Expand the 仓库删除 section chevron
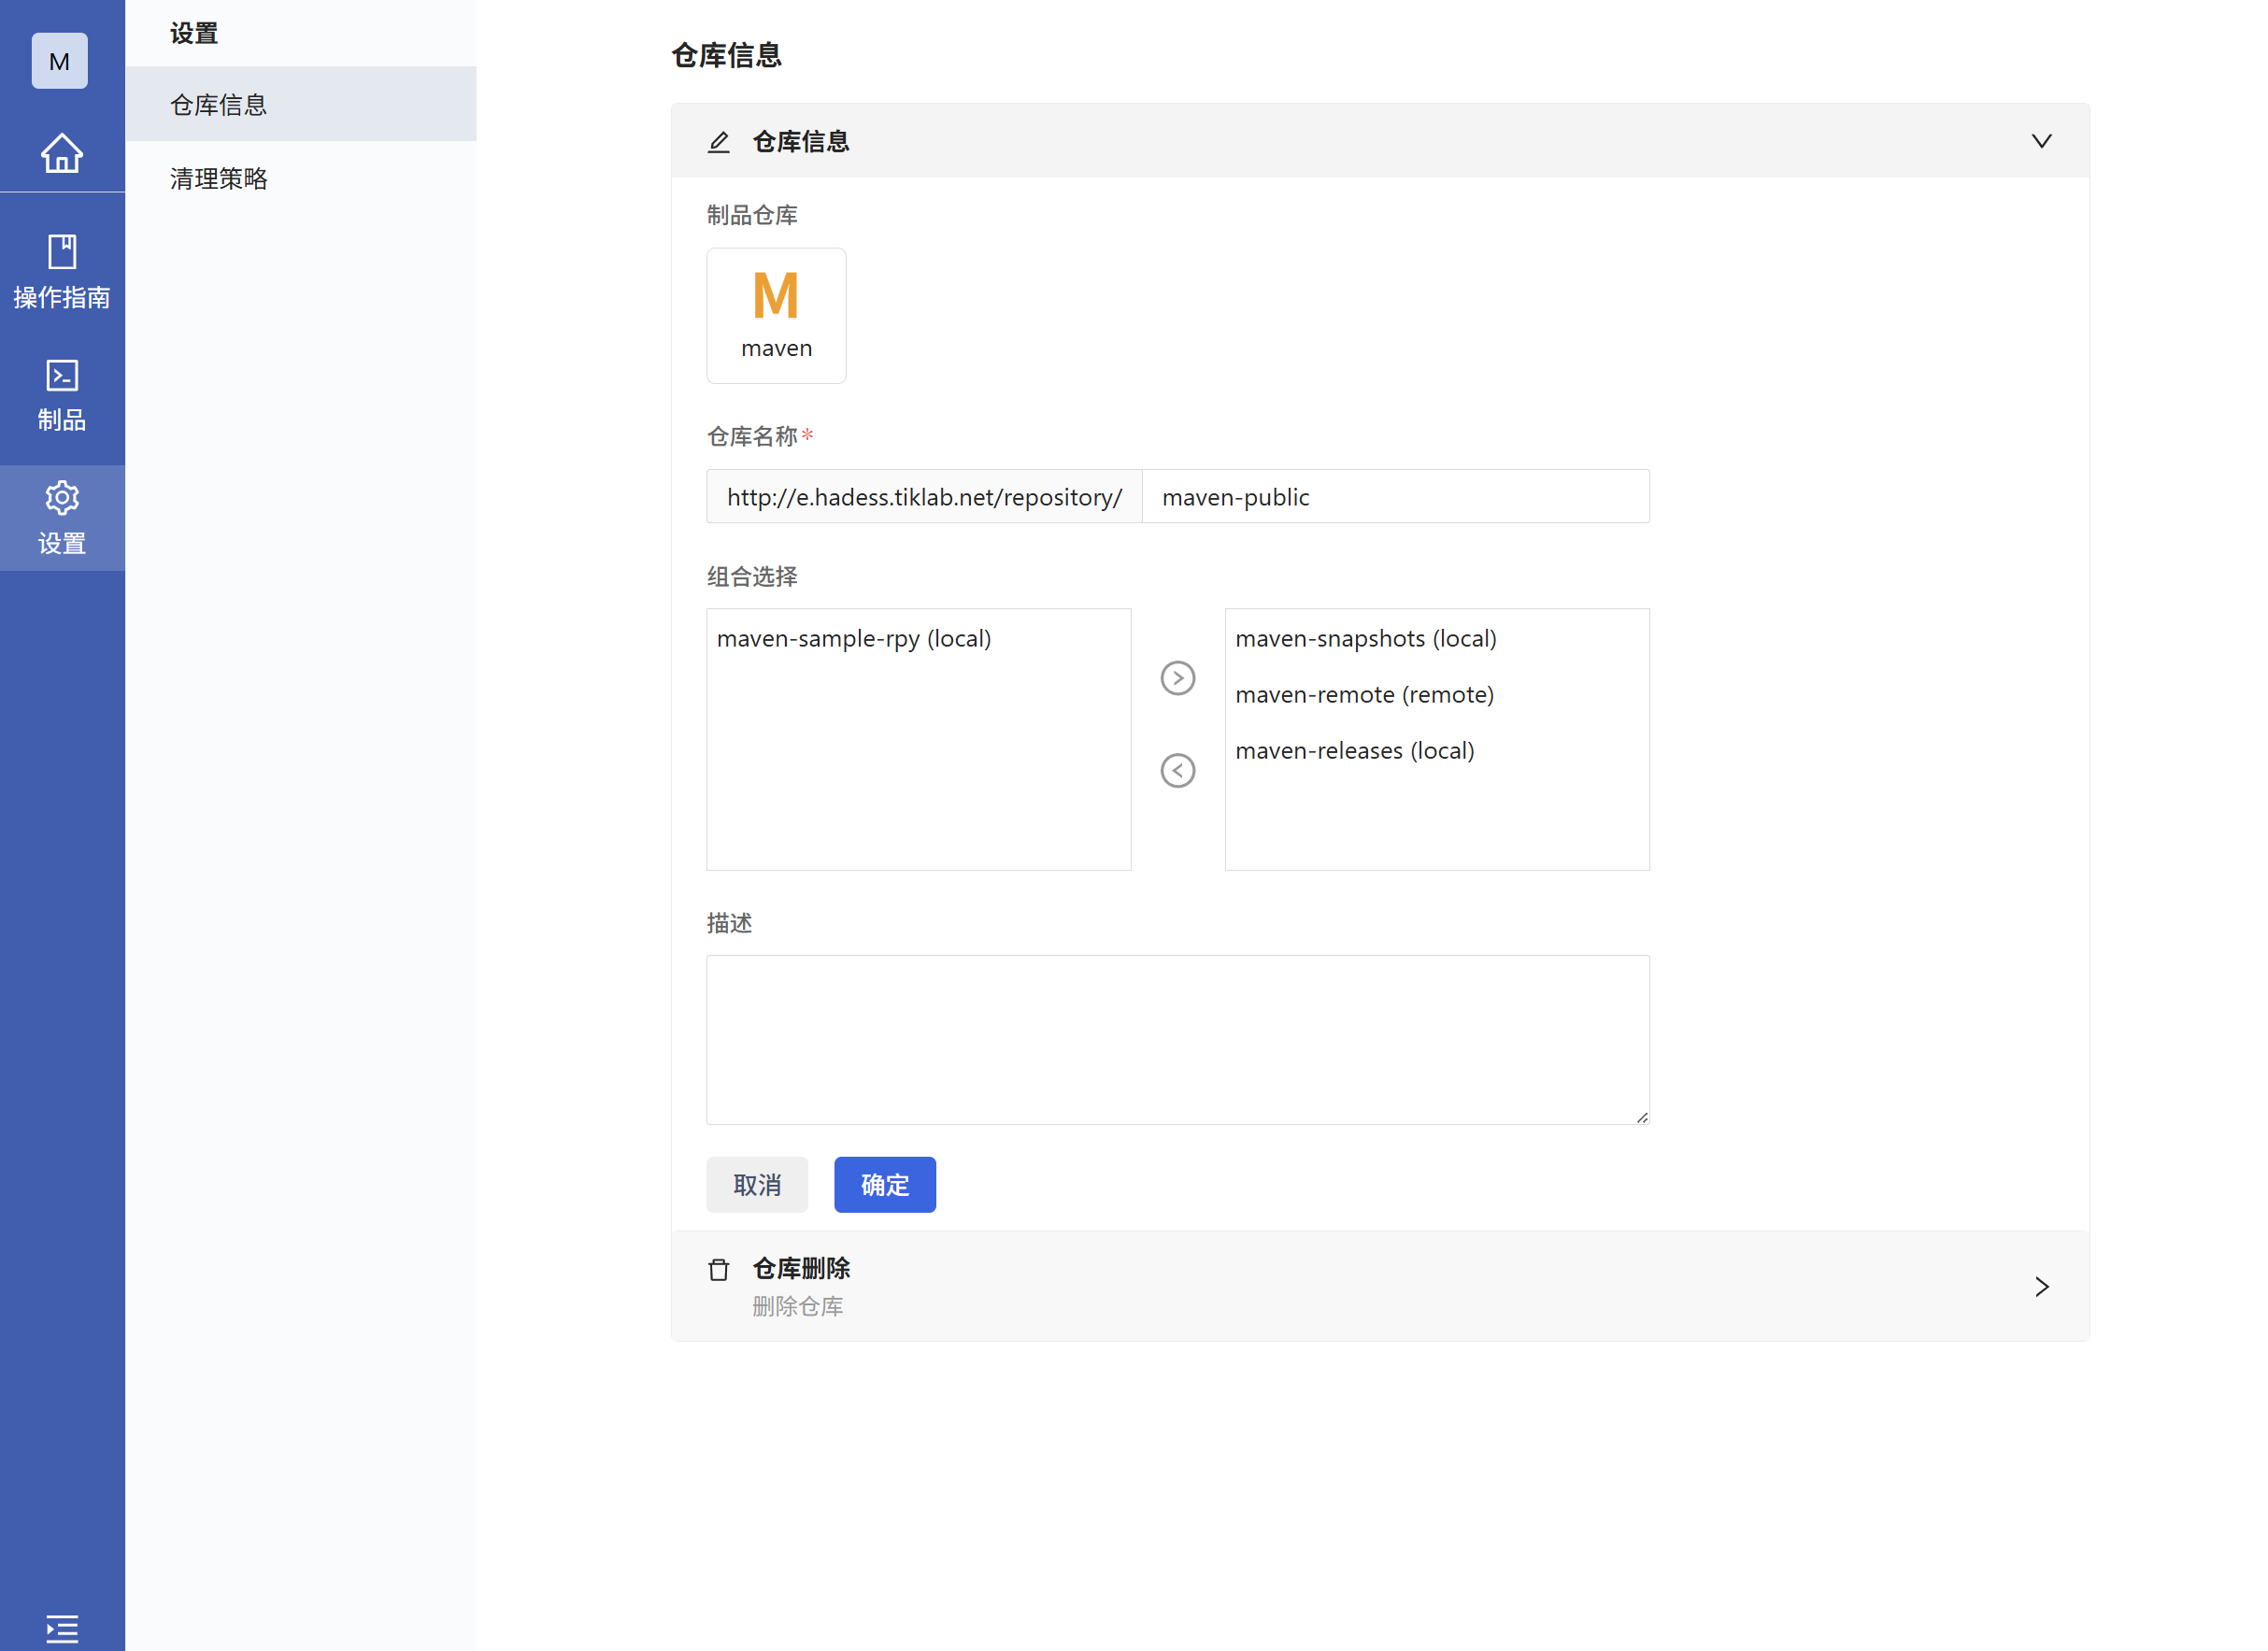The width and height of the screenshot is (2268, 1651). pyautogui.click(x=2041, y=1286)
